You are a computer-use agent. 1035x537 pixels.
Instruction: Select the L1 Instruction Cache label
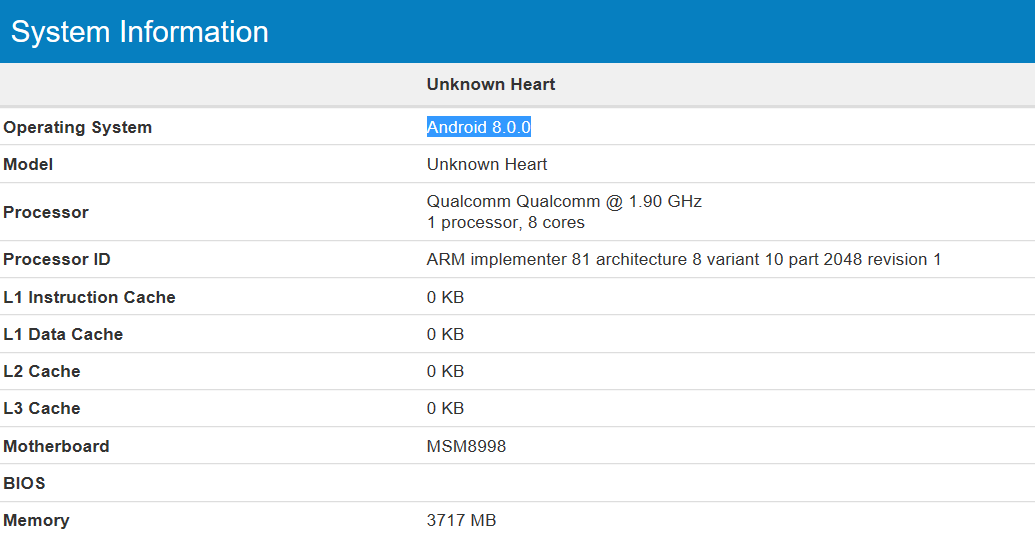89,297
